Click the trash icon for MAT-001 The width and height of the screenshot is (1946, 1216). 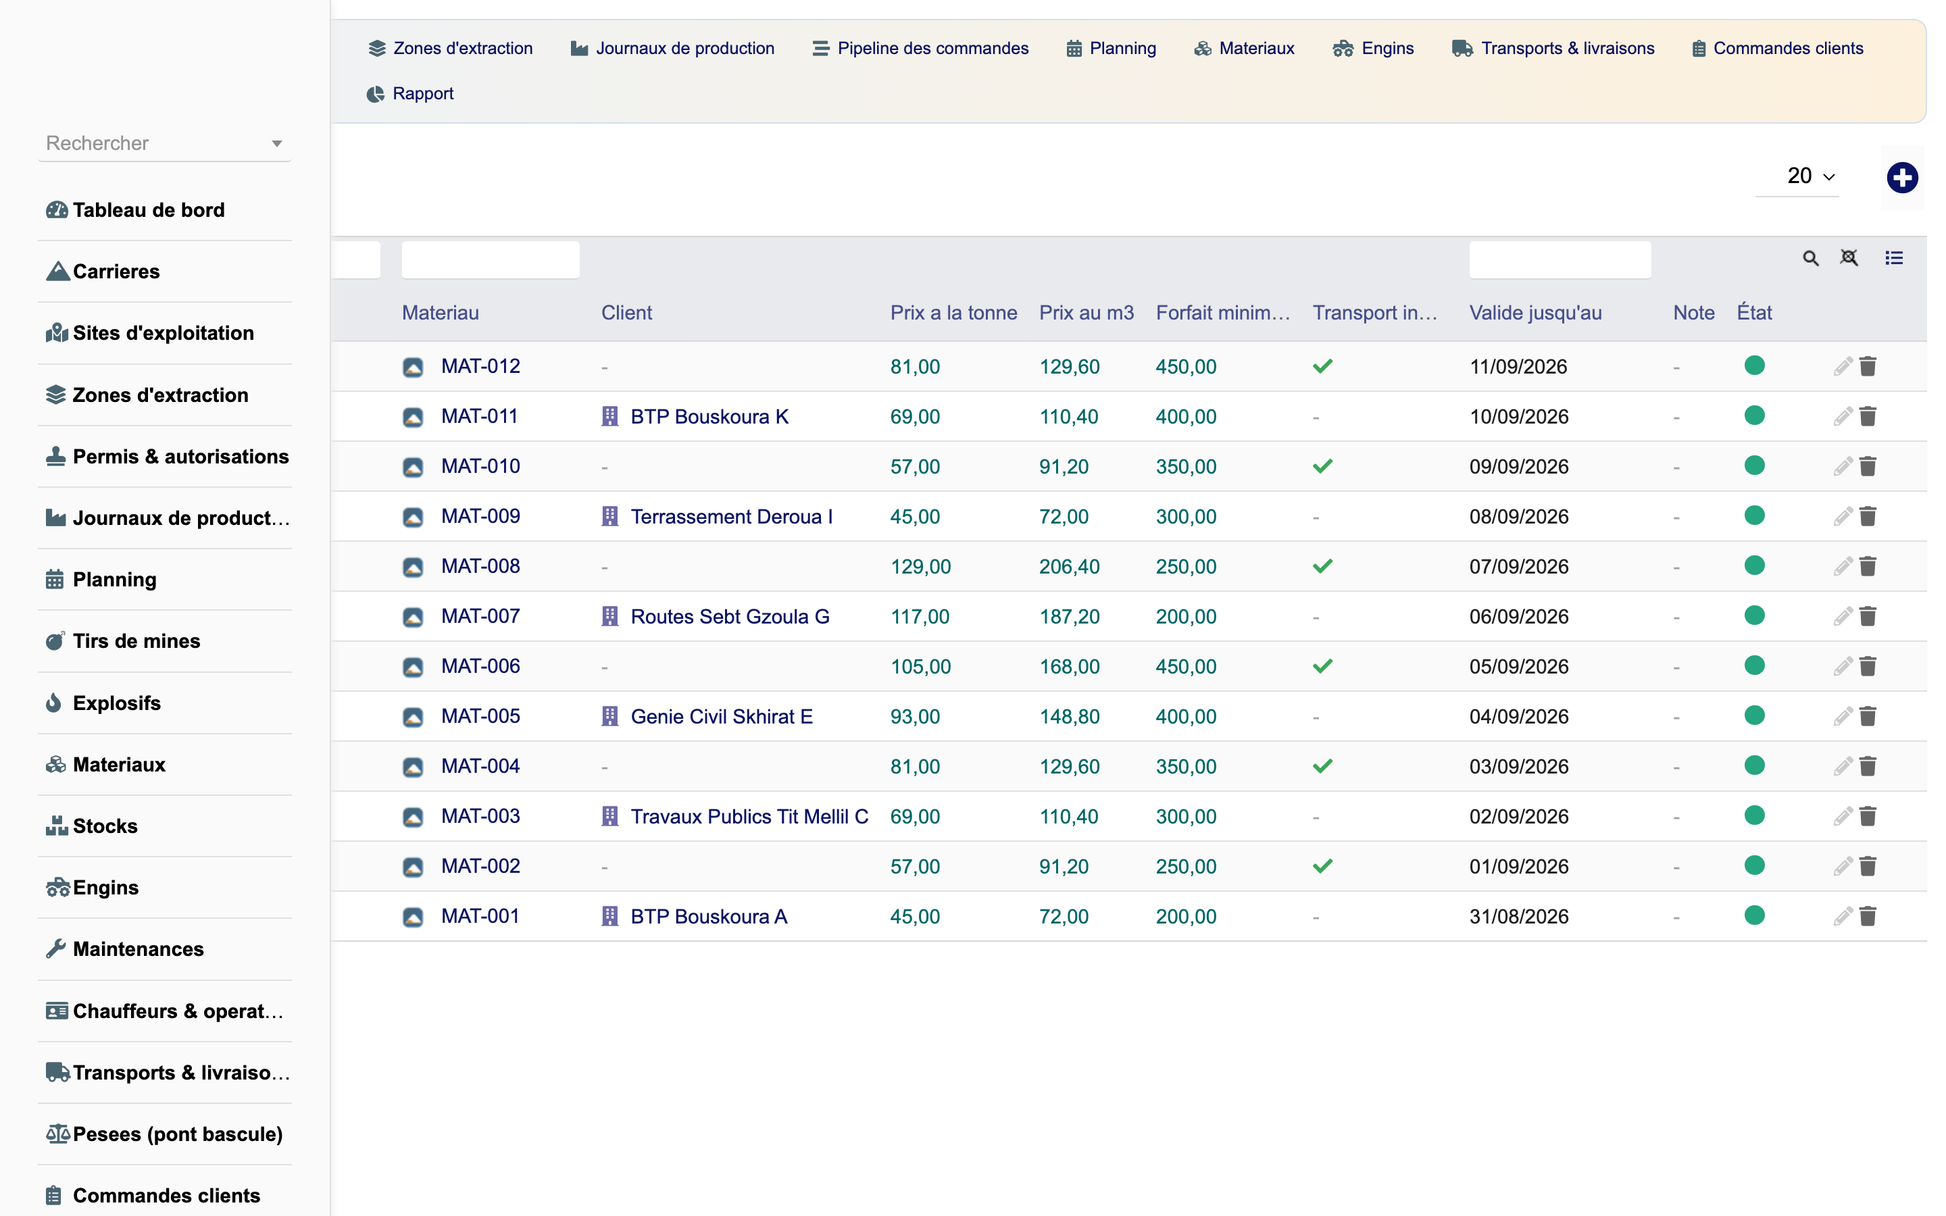[1868, 917]
